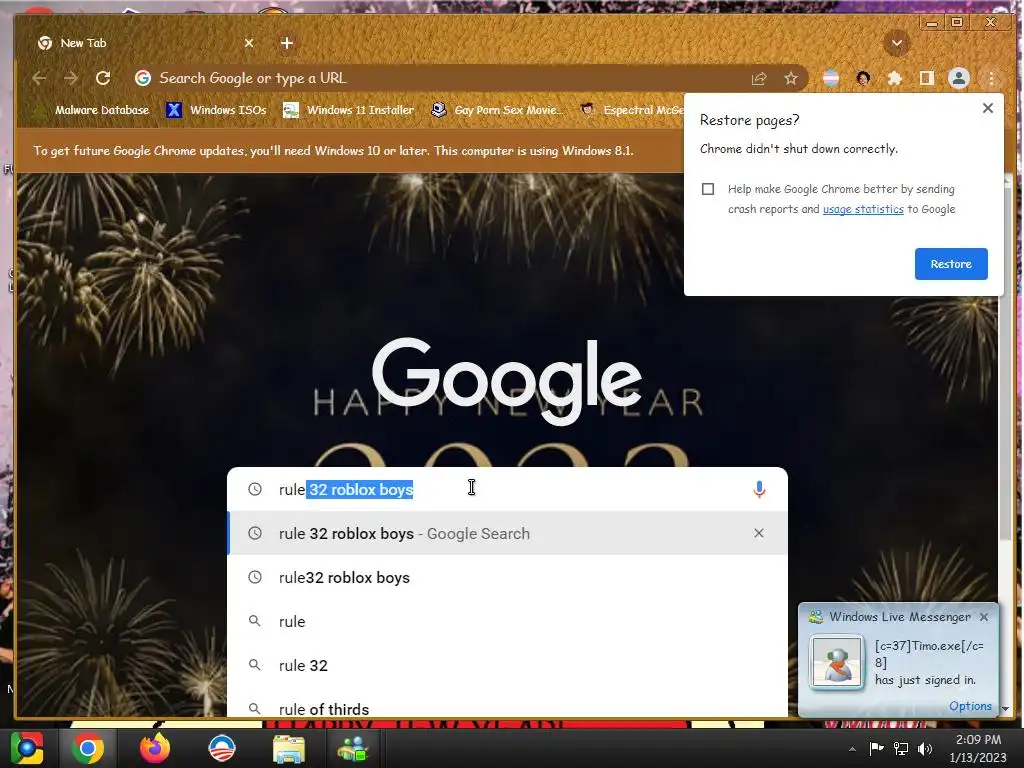Click the Messenger contact avatar picture
Screen dimensions: 1024x768
(x=836, y=662)
